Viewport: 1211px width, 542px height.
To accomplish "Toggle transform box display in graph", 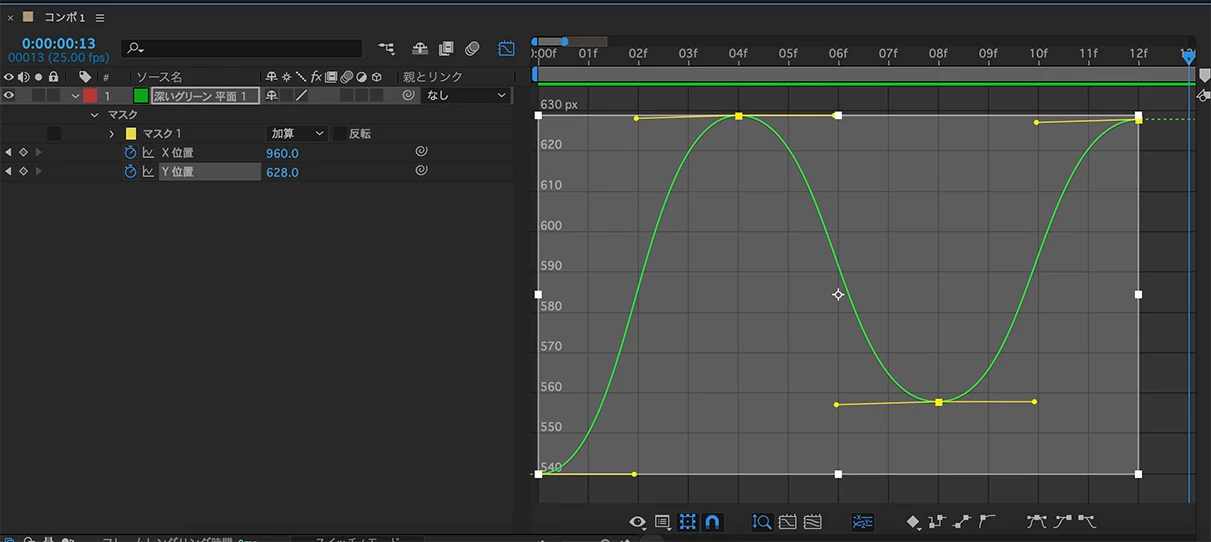I will [687, 522].
